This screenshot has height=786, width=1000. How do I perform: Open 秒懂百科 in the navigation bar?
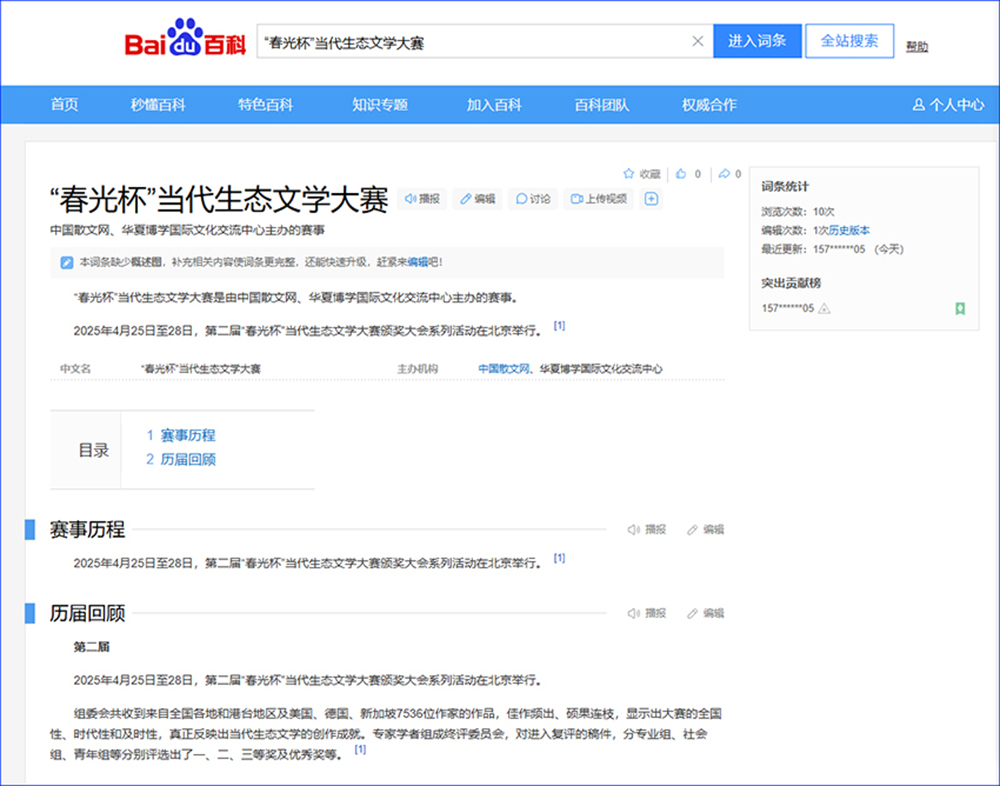158,105
